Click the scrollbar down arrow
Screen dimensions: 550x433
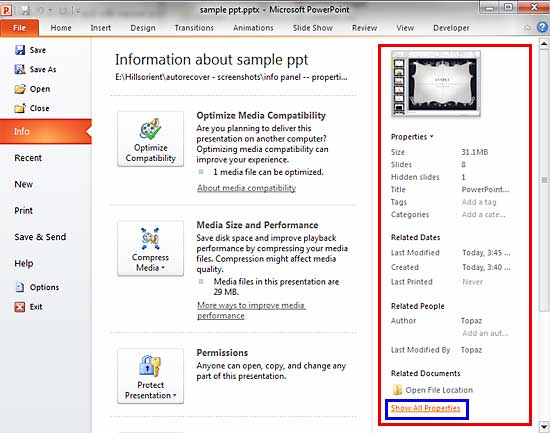coord(544,427)
